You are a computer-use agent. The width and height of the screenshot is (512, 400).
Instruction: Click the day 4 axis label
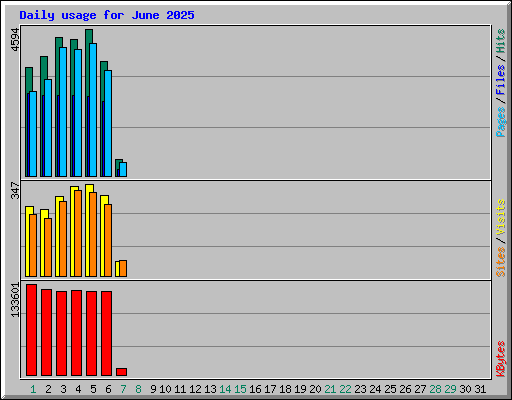pyautogui.click(x=78, y=389)
